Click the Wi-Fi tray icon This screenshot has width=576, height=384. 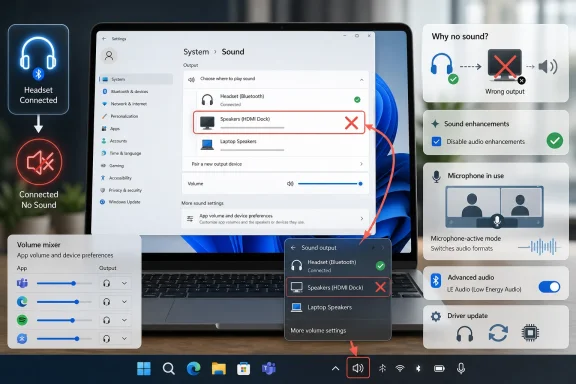(x=400, y=368)
